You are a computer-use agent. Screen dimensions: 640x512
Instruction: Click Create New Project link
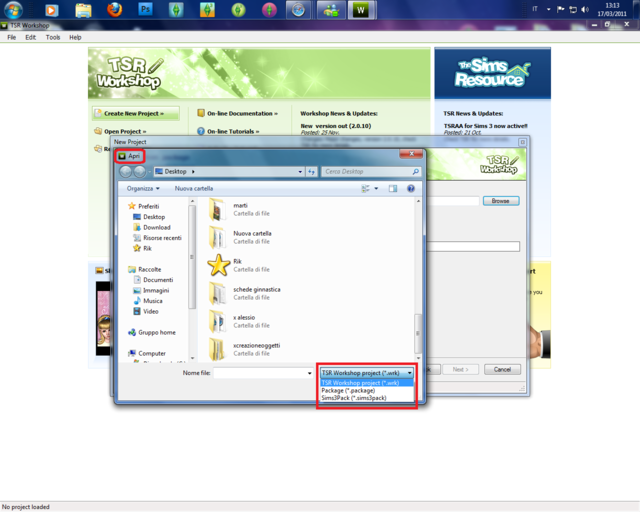pos(136,114)
